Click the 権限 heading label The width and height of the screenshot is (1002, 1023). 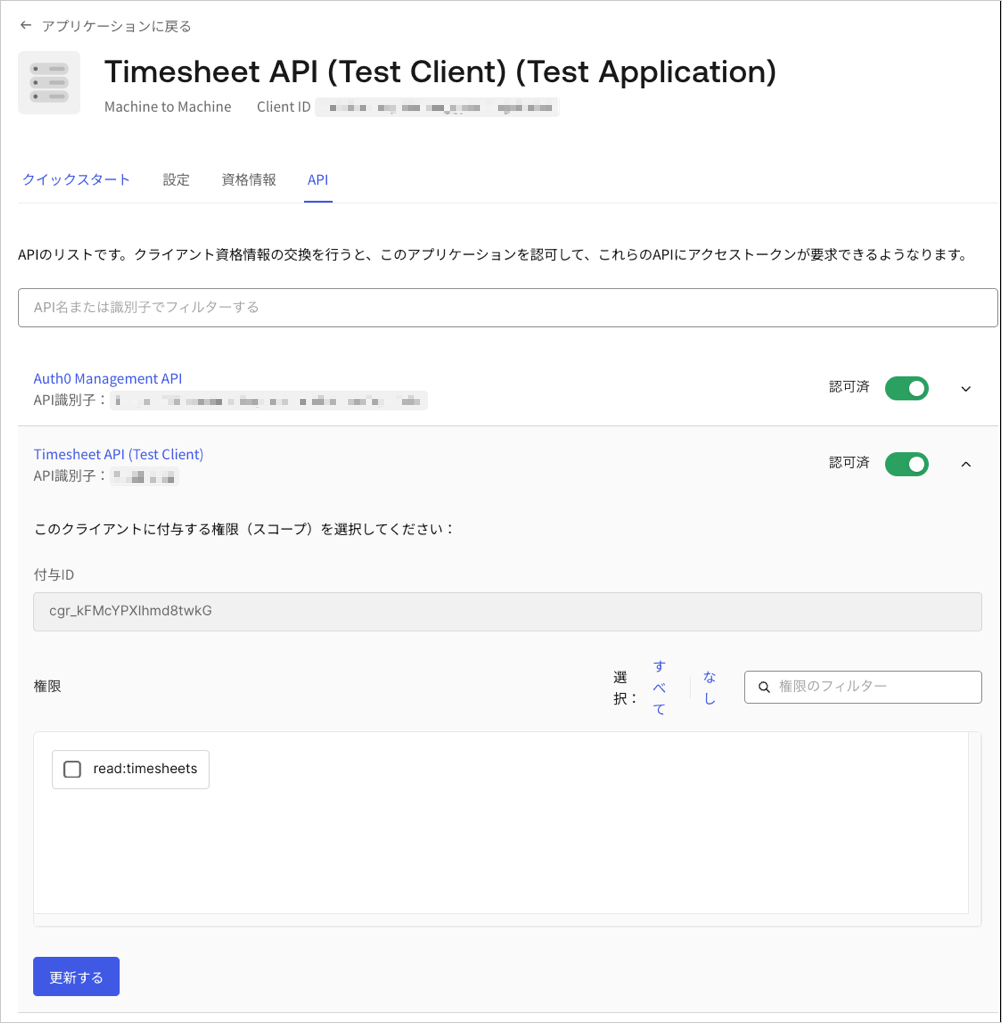47,686
